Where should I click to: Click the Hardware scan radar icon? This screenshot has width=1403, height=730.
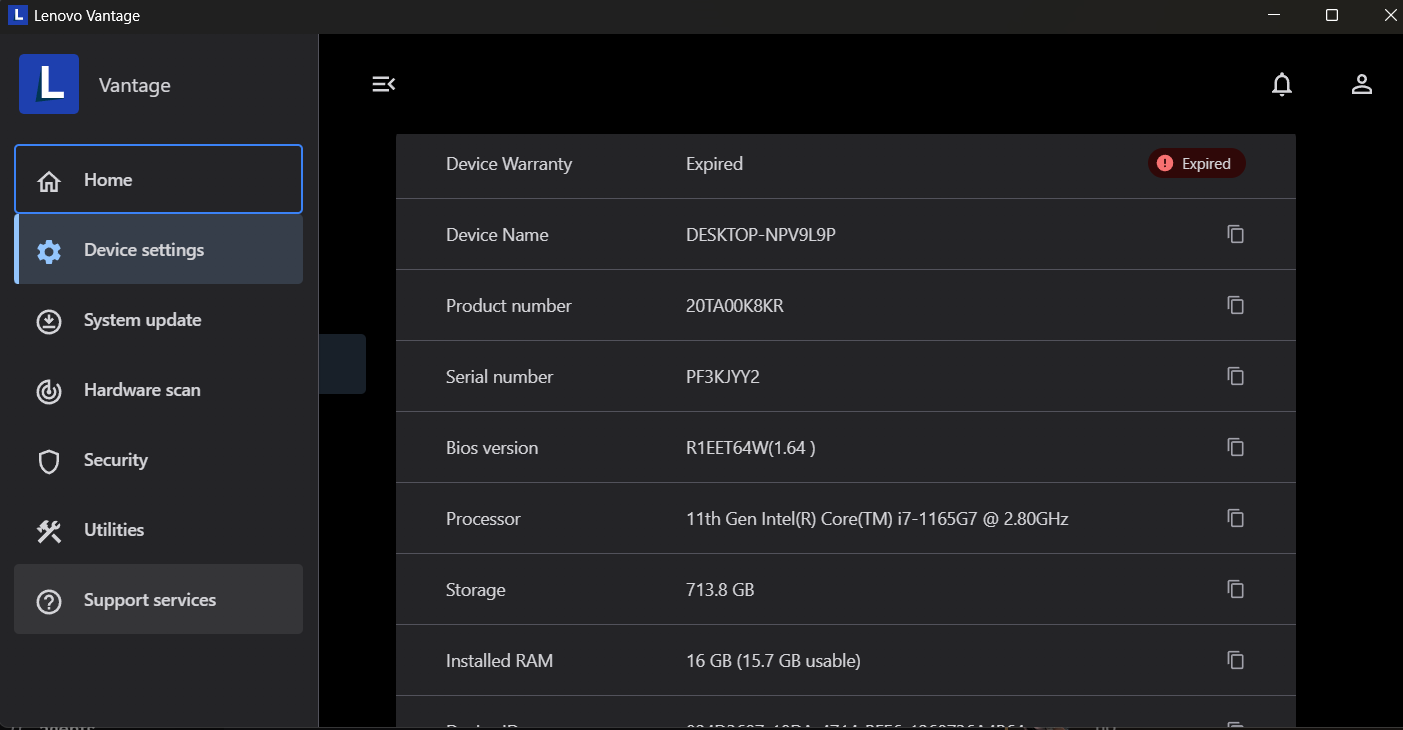[49, 391]
